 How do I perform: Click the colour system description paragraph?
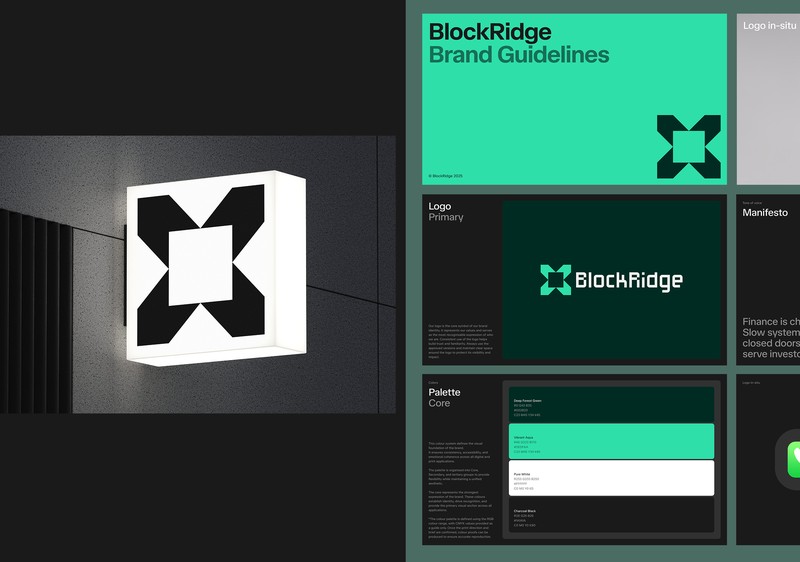(461, 491)
